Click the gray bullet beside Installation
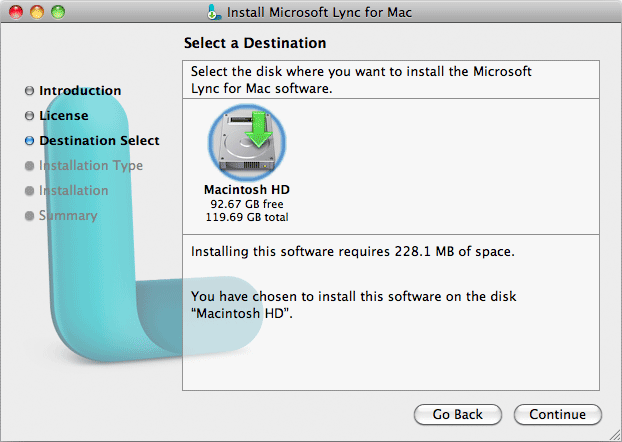Viewport: 622px width, 442px height. coord(29,190)
